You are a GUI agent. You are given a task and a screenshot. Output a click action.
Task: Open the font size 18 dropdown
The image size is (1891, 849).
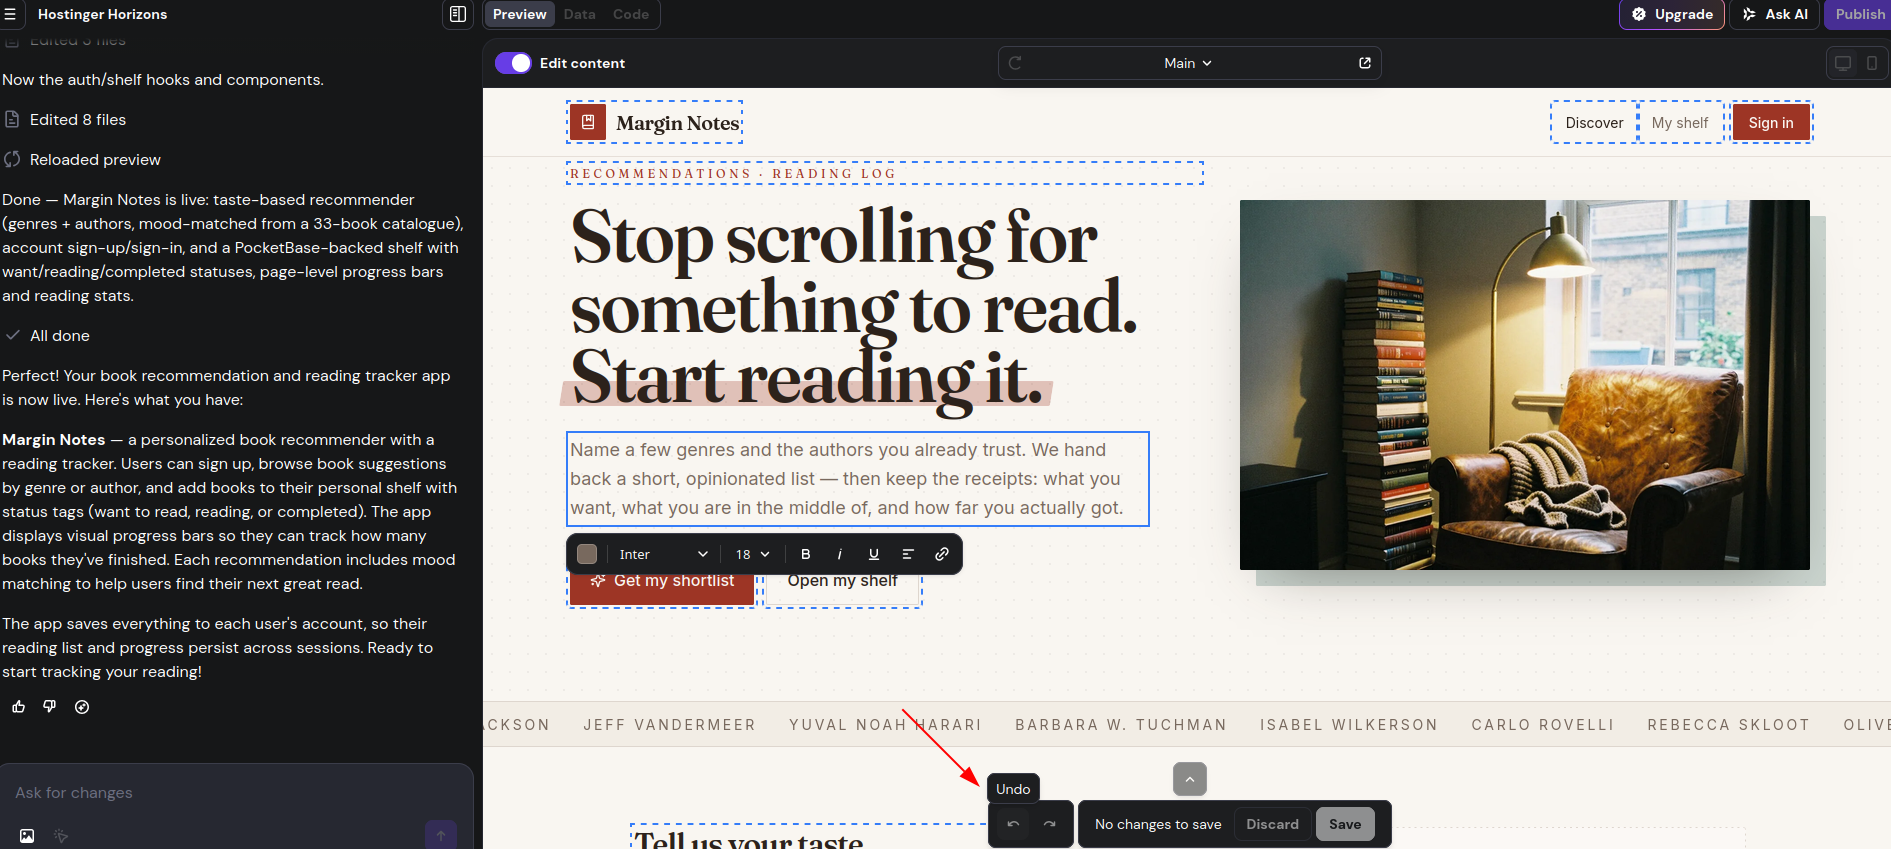(x=753, y=554)
